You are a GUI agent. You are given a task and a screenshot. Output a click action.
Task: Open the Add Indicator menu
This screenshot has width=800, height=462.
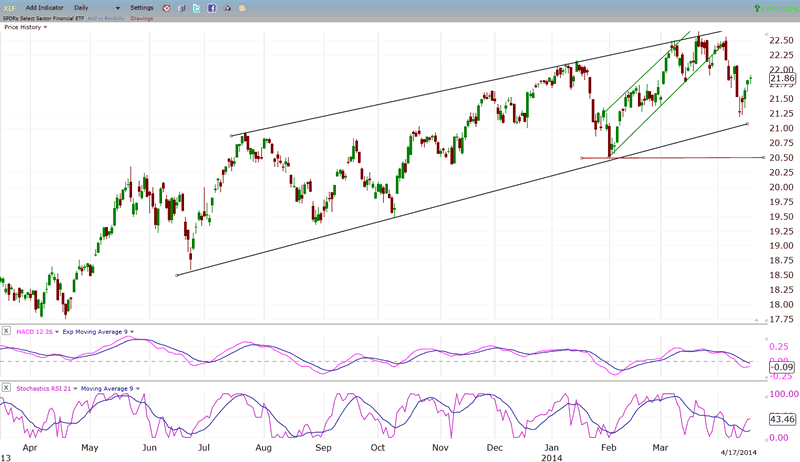click(46, 8)
